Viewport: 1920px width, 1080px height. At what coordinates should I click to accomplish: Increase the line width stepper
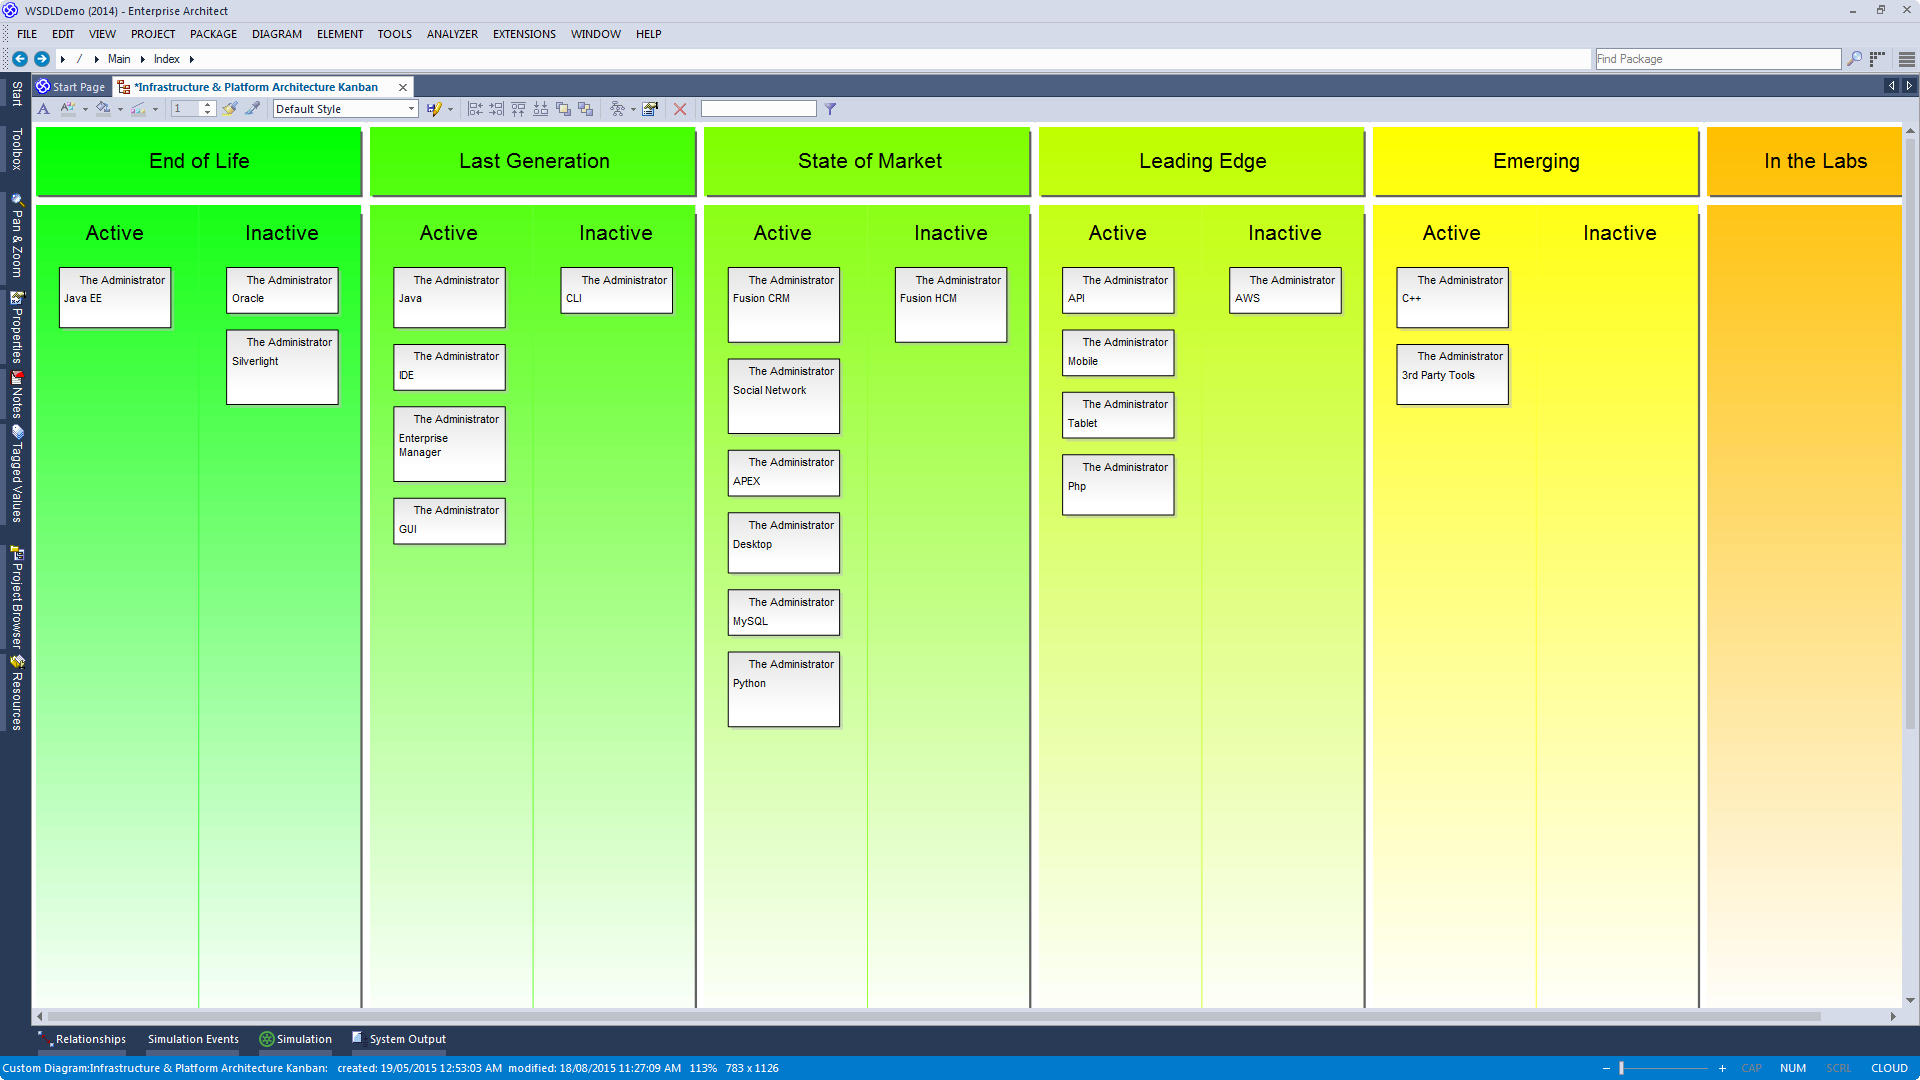click(x=208, y=105)
